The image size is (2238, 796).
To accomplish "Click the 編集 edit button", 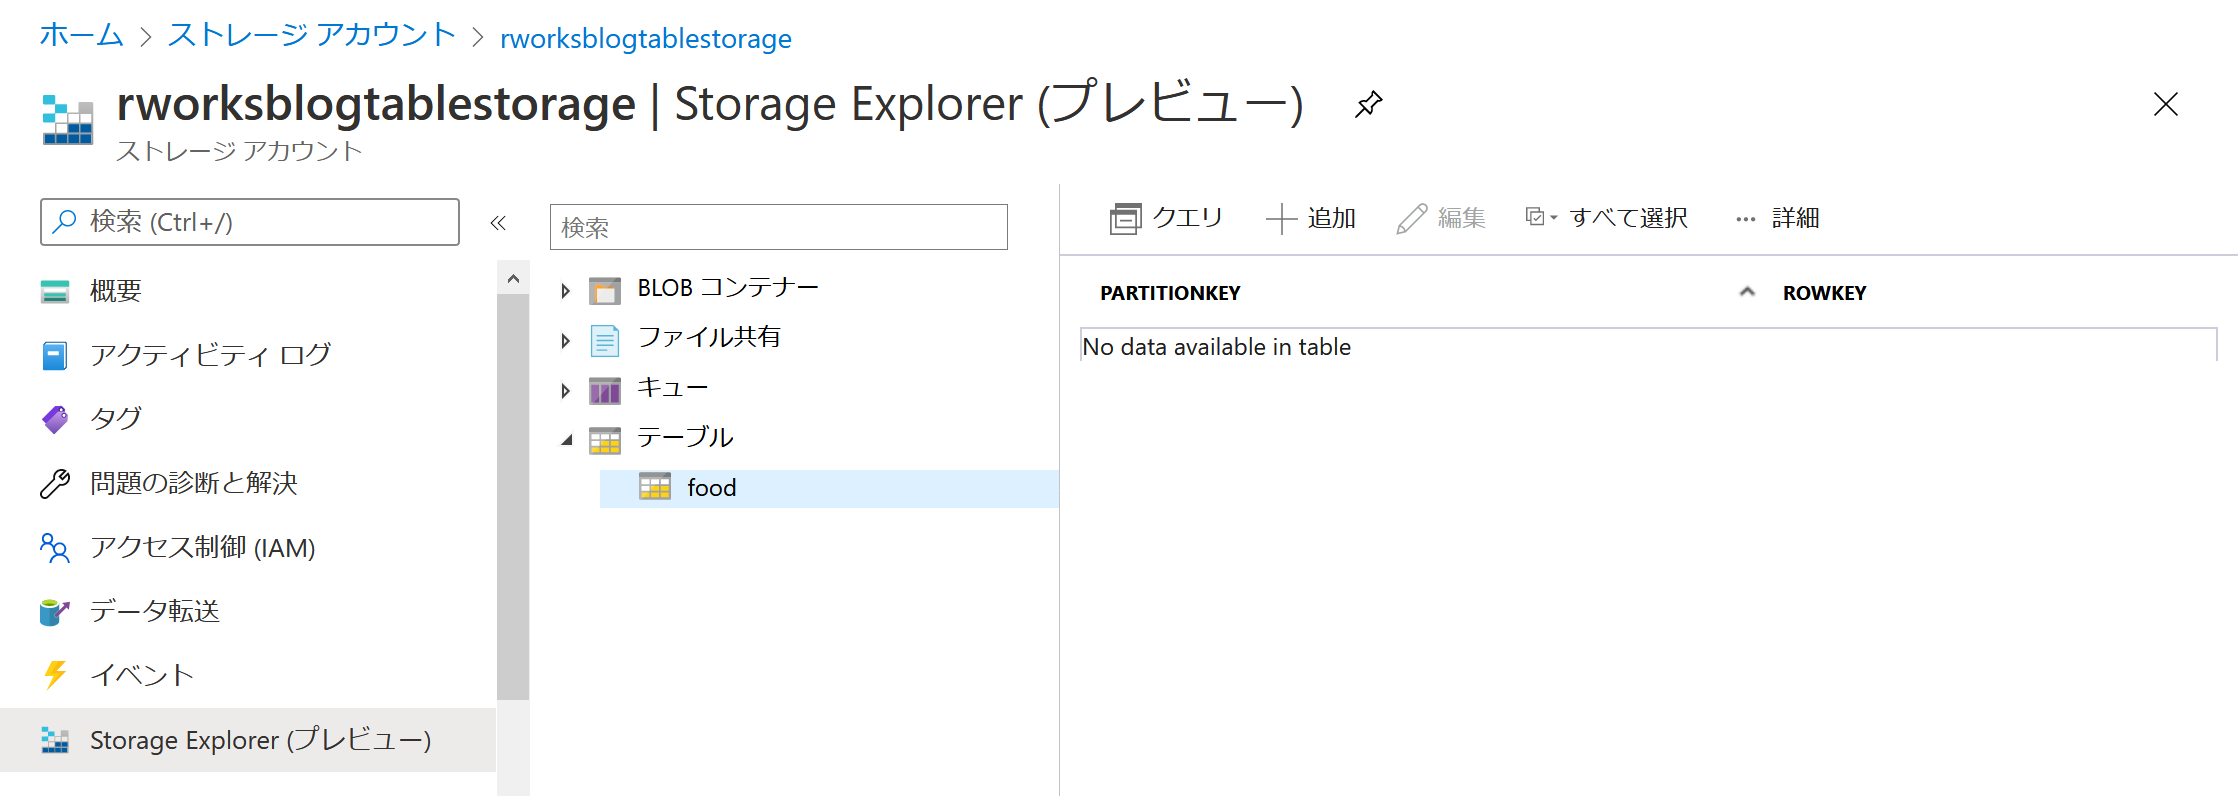I will tap(1441, 218).
